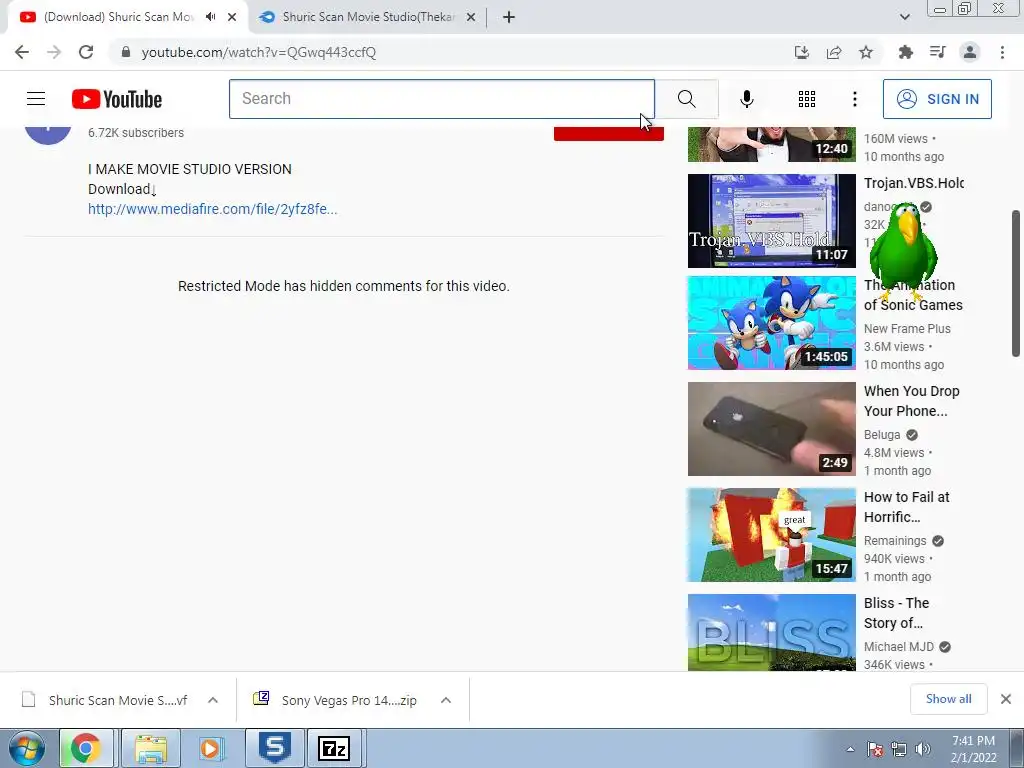1024x768 pixels.
Task: Click the 'When You Drop Your Phone...' title
Action: coord(912,401)
